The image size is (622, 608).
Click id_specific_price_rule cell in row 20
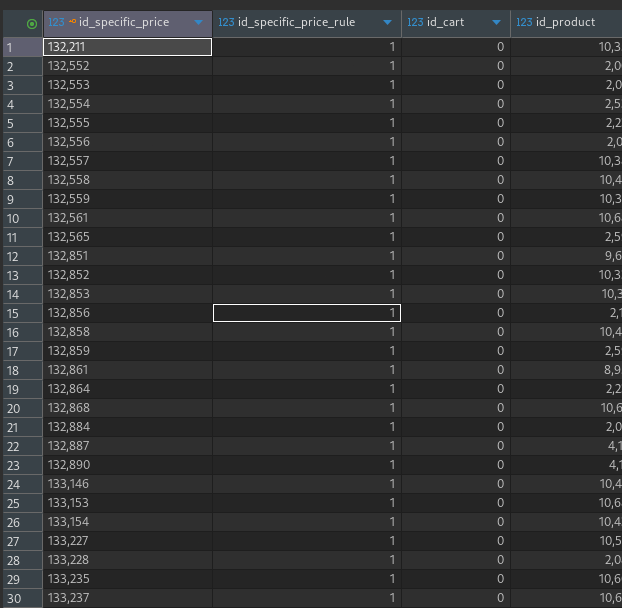click(307, 409)
